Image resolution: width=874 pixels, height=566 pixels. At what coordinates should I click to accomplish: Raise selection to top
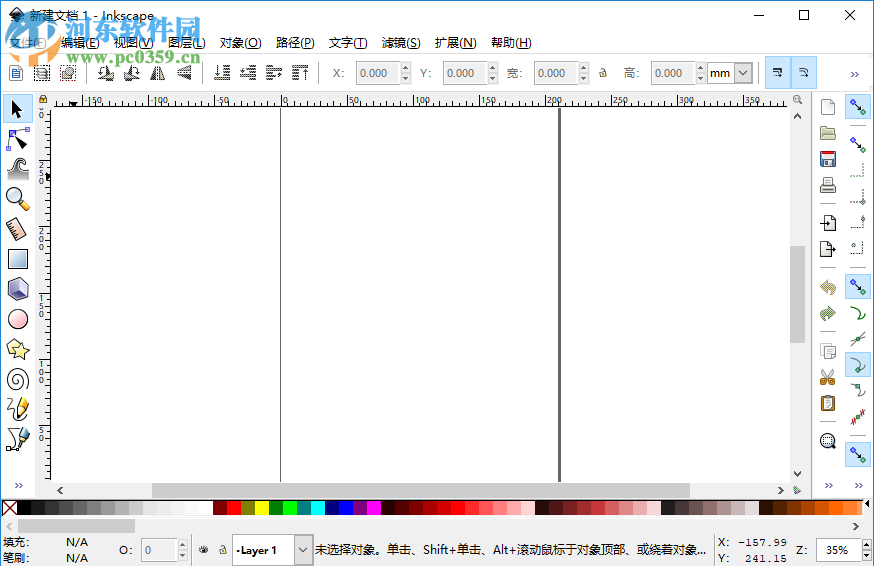point(300,73)
